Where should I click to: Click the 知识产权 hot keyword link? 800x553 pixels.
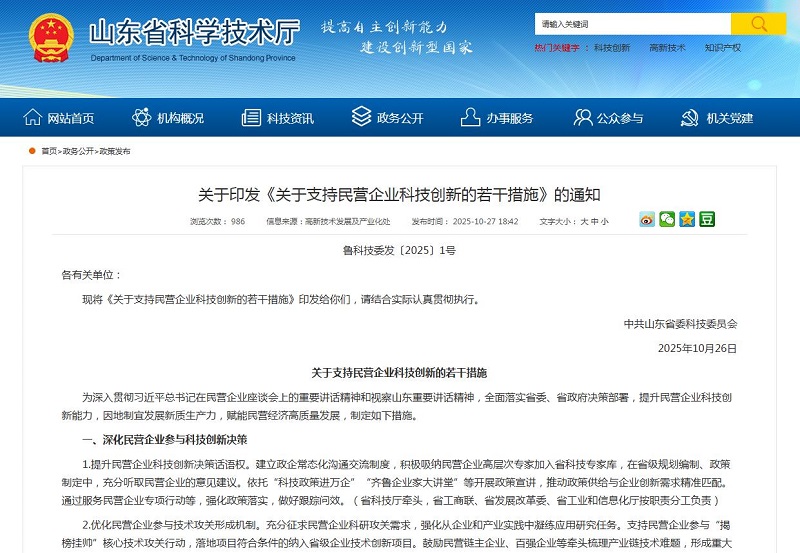tap(722, 47)
